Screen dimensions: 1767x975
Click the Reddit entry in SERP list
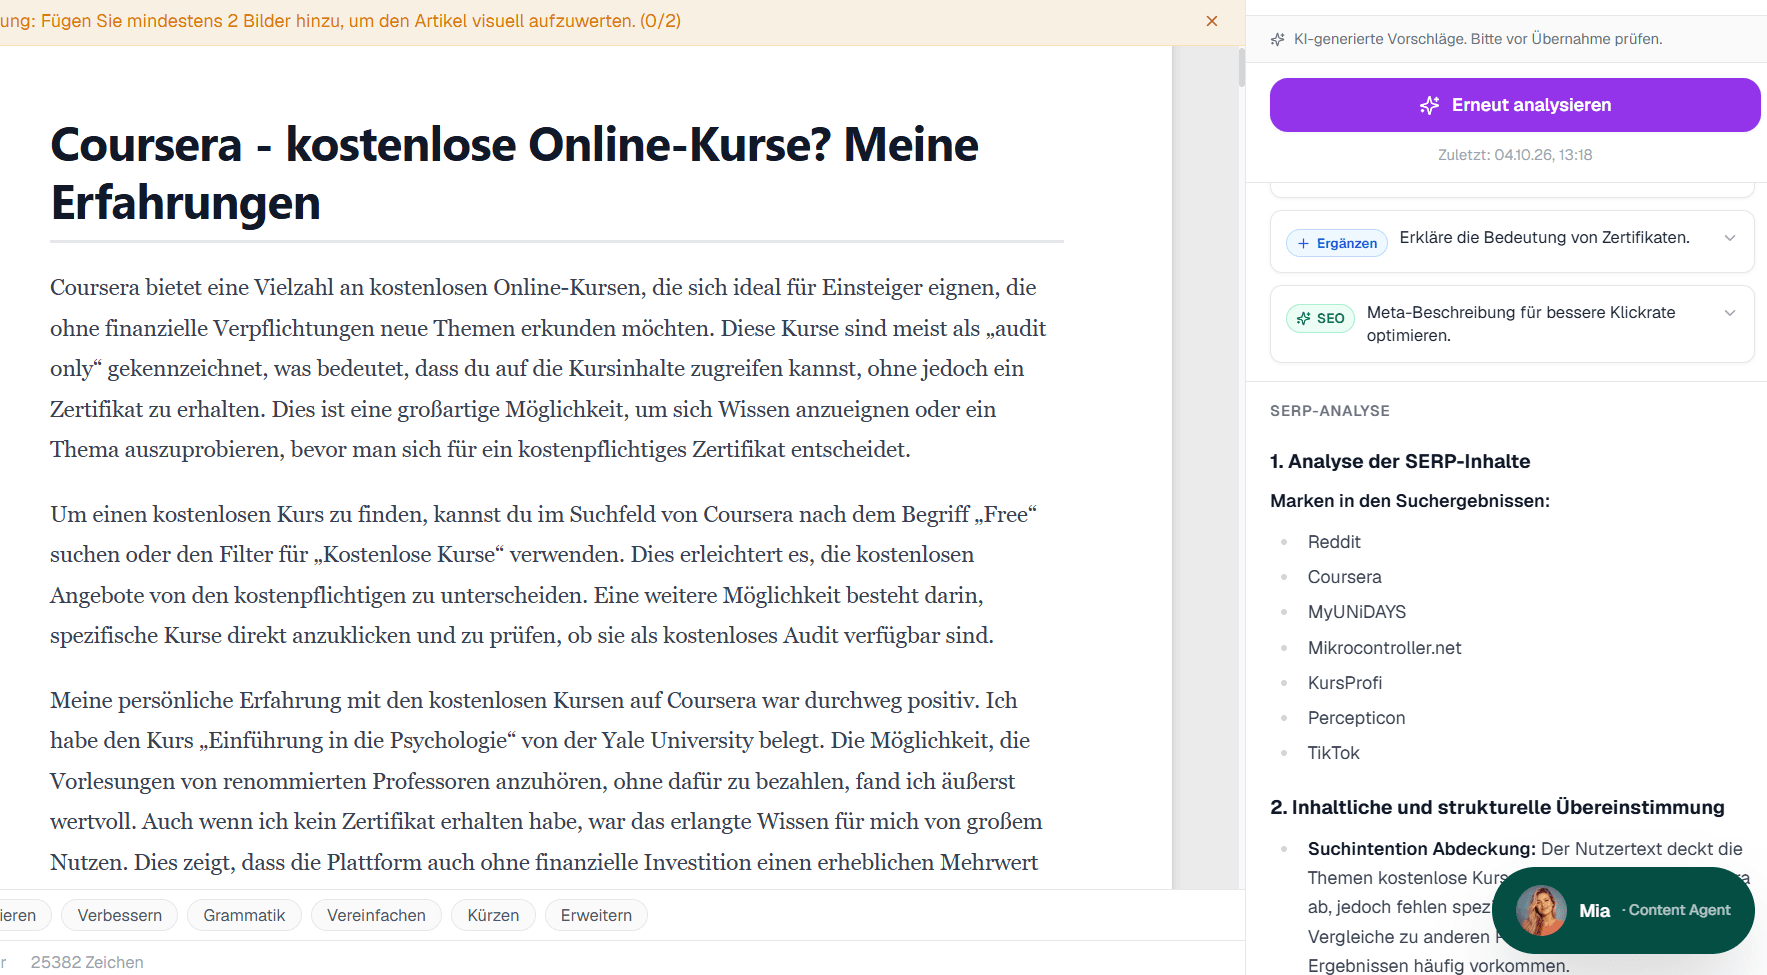pos(1334,542)
